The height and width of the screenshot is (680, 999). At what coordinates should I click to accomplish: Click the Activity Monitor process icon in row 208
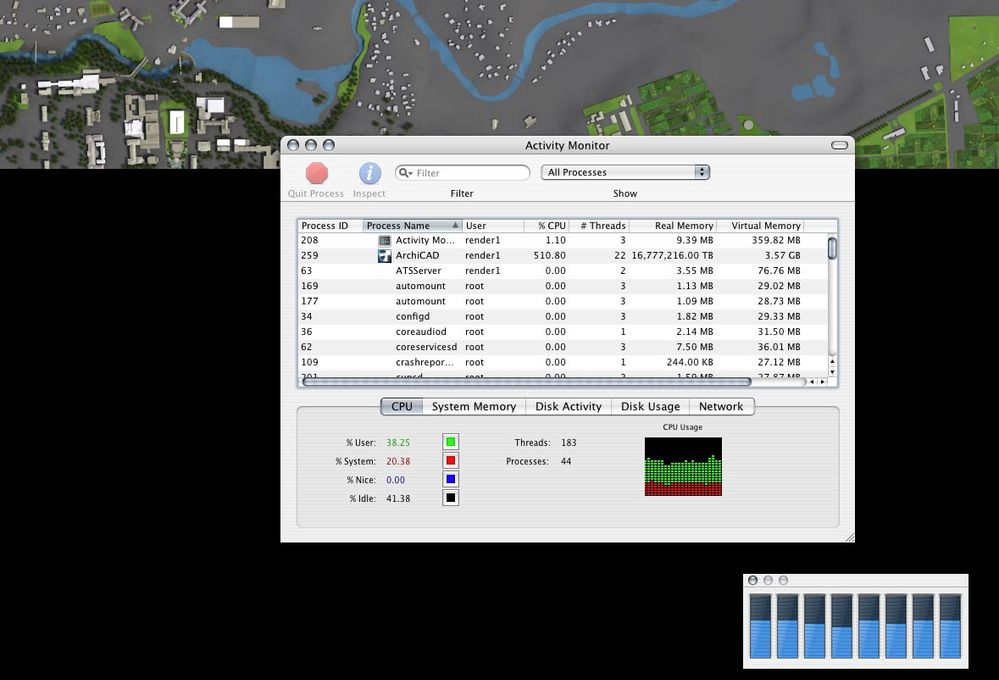pos(384,240)
